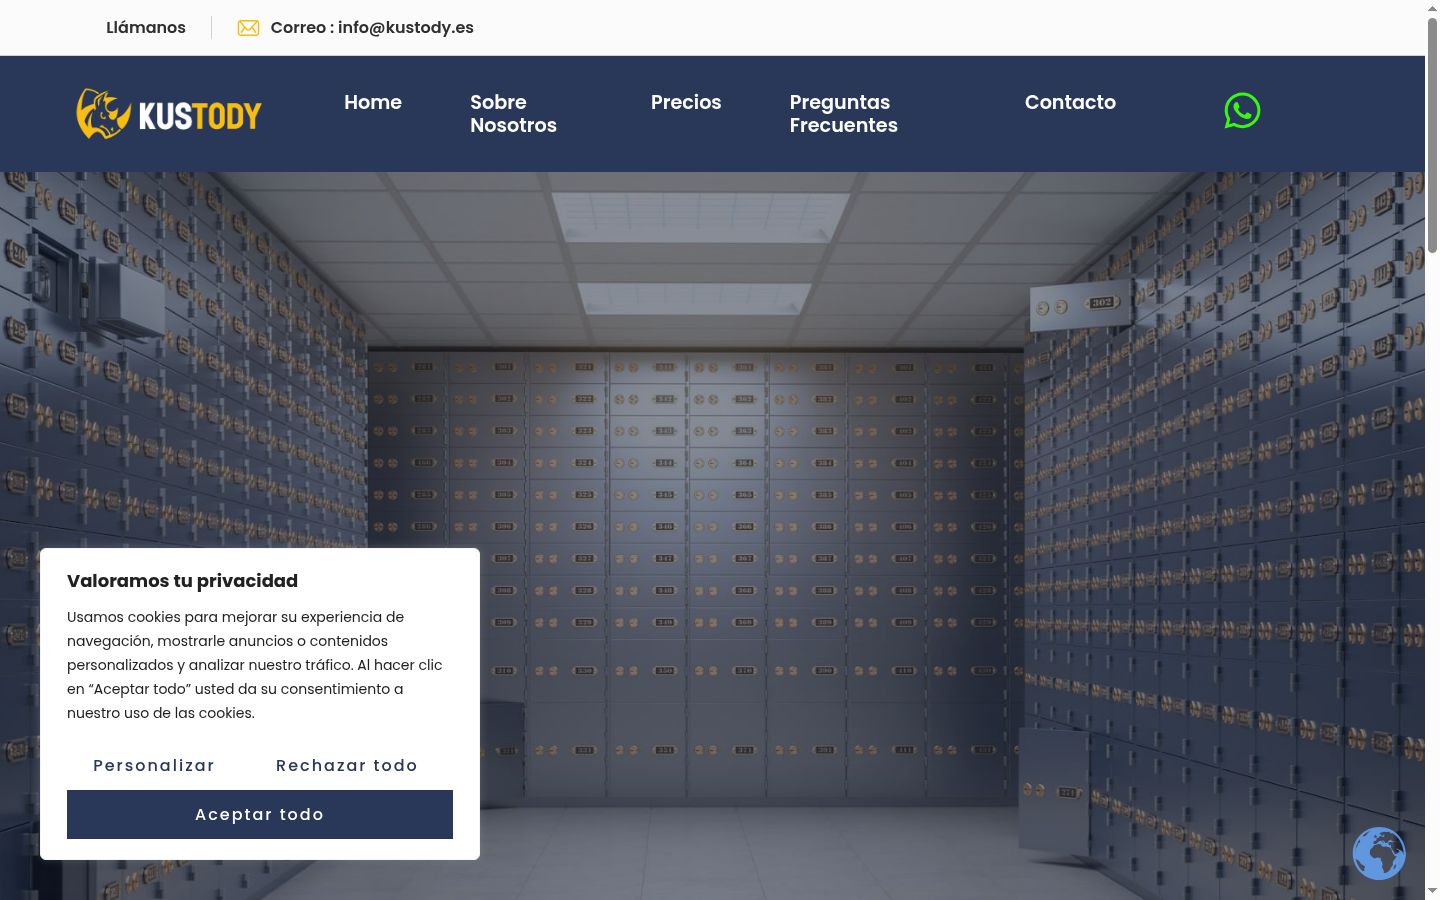Open the WhatsApp chat icon
The image size is (1440, 900).
click(1242, 111)
